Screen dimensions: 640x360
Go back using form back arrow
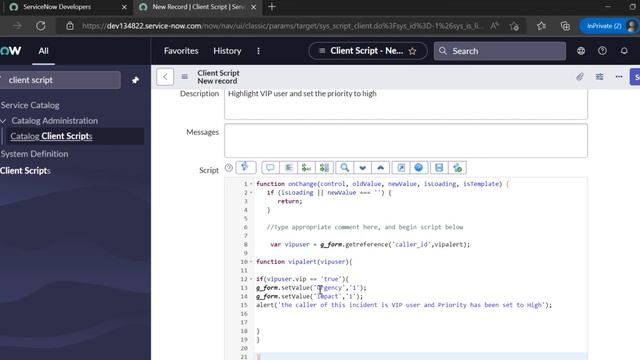pos(165,77)
